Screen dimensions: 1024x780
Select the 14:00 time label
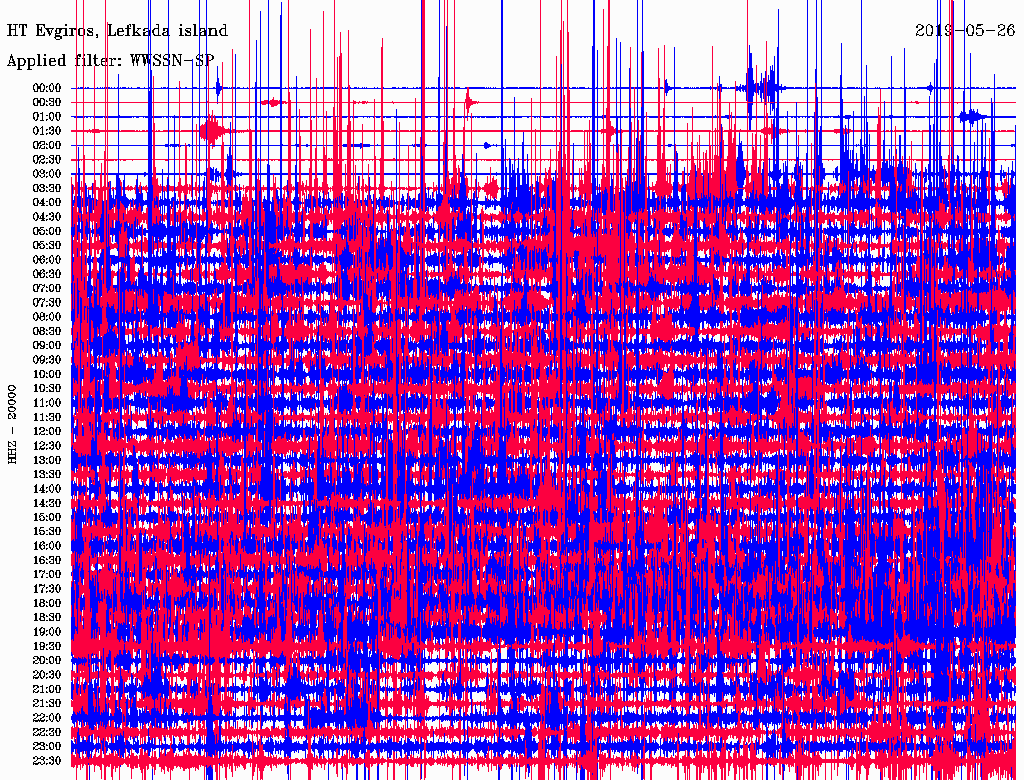(x=47, y=489)
